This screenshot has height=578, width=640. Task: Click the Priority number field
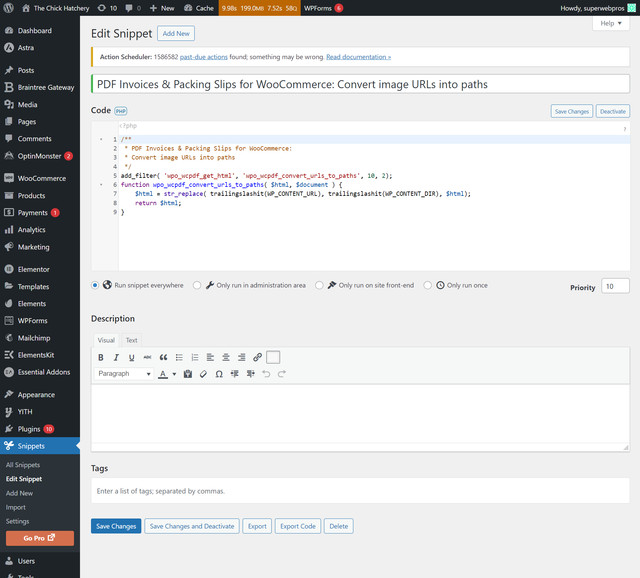click(615, 286)
